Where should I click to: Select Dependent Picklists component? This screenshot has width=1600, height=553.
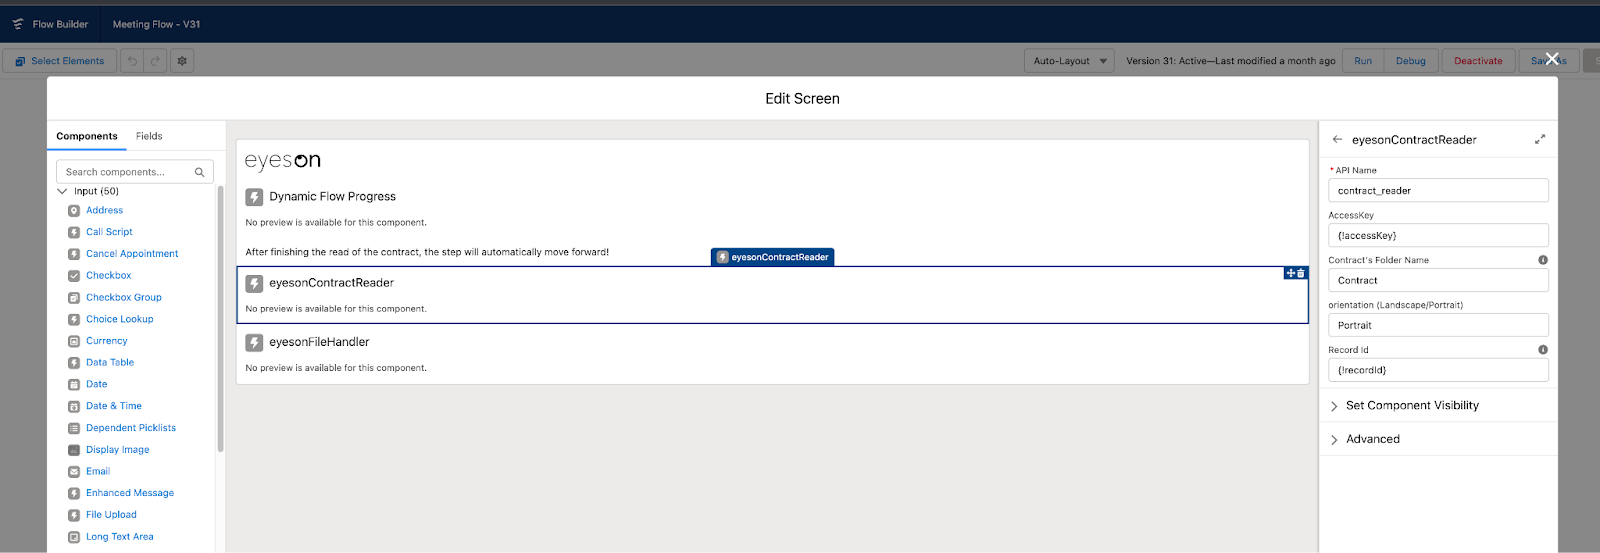coord(131,428)
